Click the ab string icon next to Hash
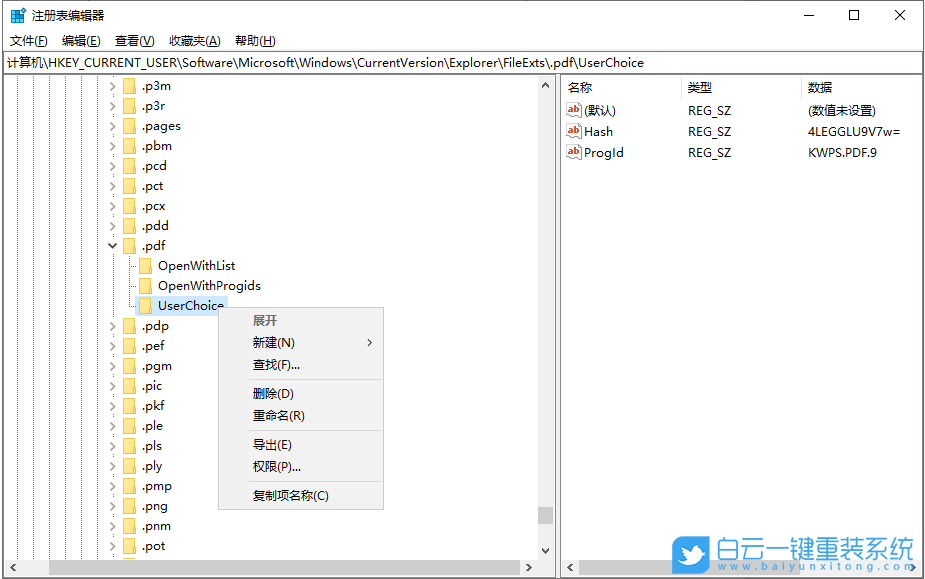925x579 pixels. [574, 131]
